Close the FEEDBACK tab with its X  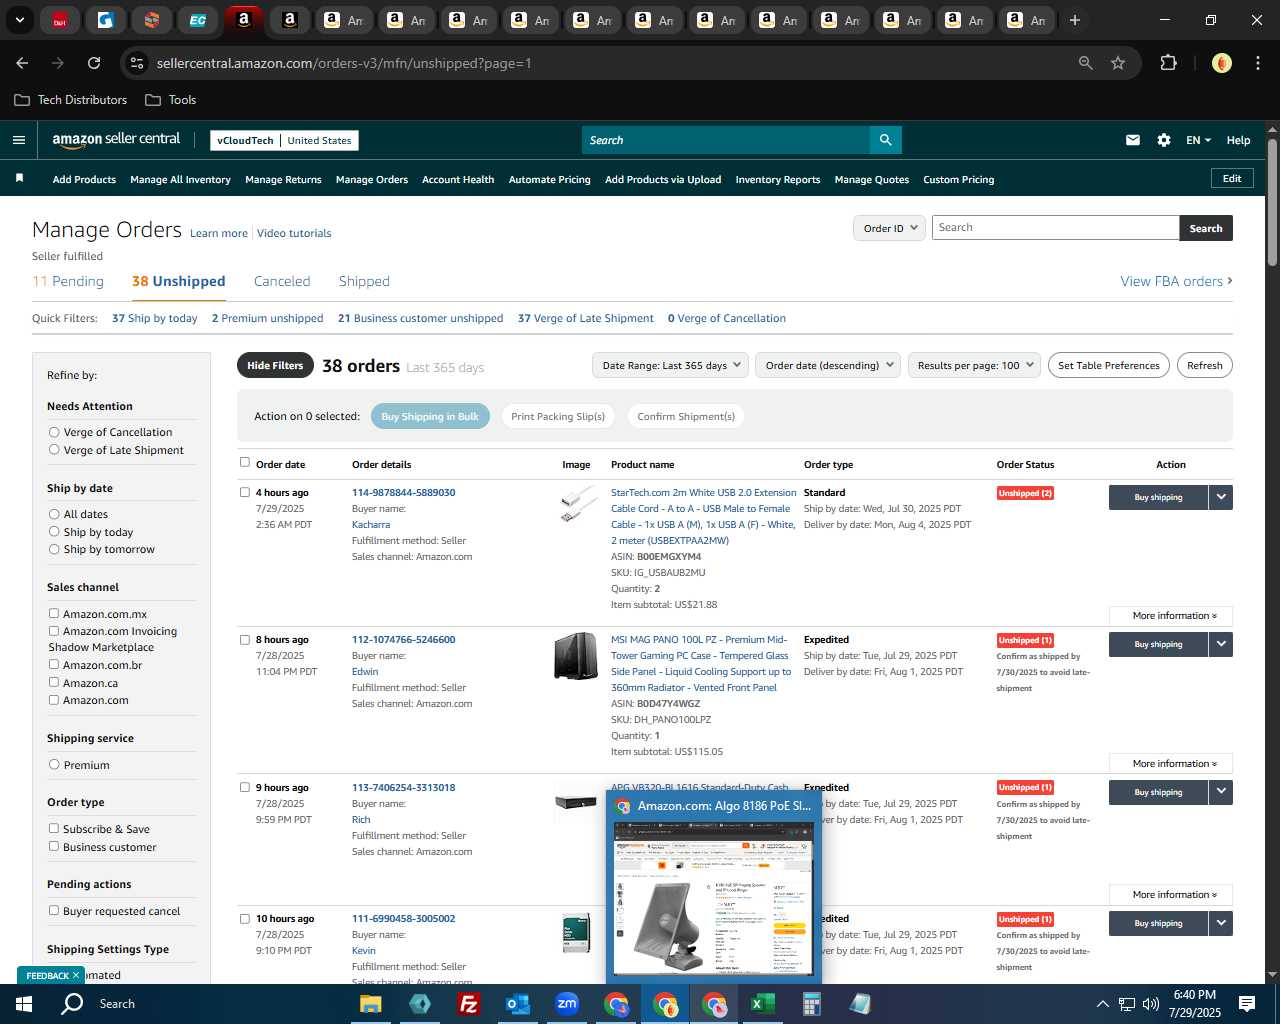point(75,975)
